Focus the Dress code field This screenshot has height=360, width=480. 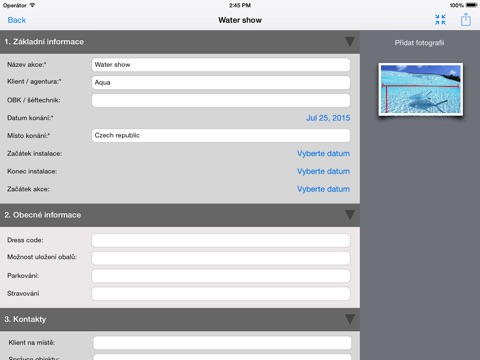coord(221,240)
